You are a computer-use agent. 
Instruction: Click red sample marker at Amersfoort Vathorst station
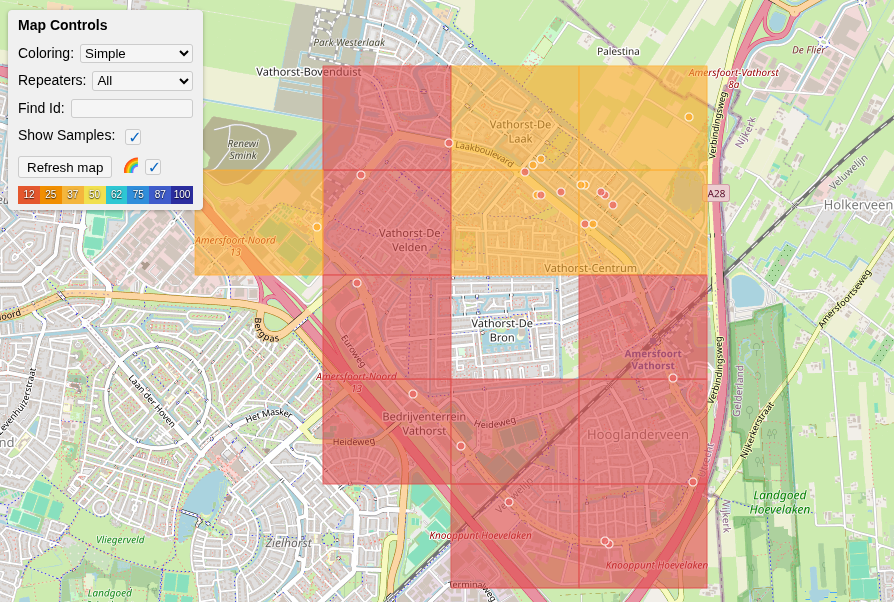673,378
